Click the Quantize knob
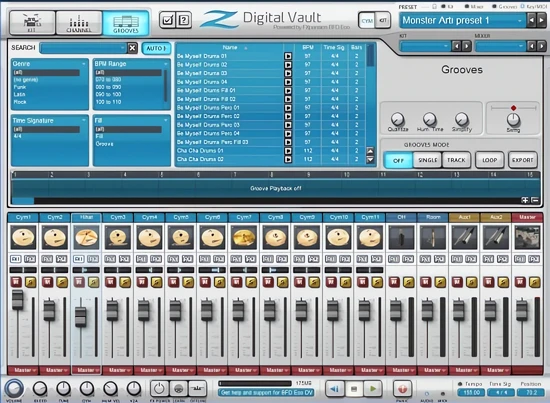Image resolution: width=550 pixels, height=403 pixels. click(x=397, y=119)
